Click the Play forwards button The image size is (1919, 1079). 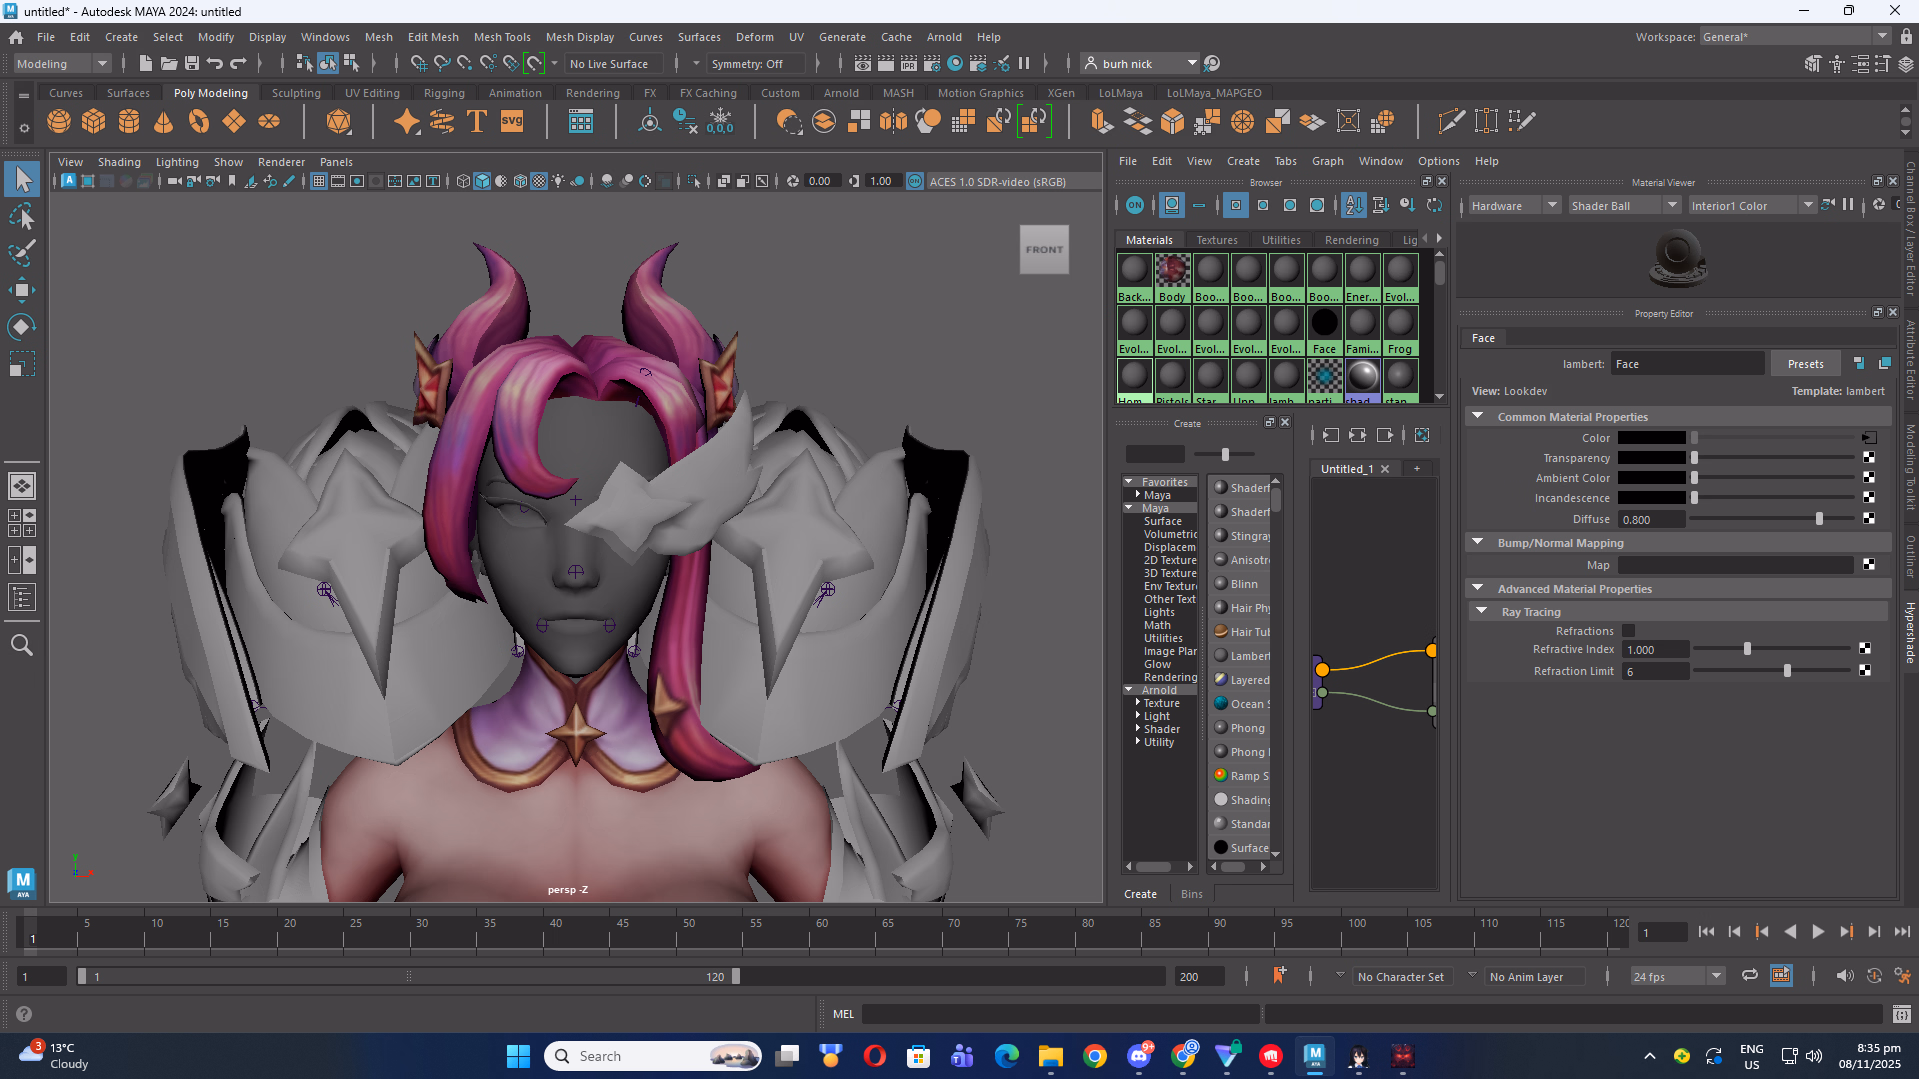tap(1818, 932)
